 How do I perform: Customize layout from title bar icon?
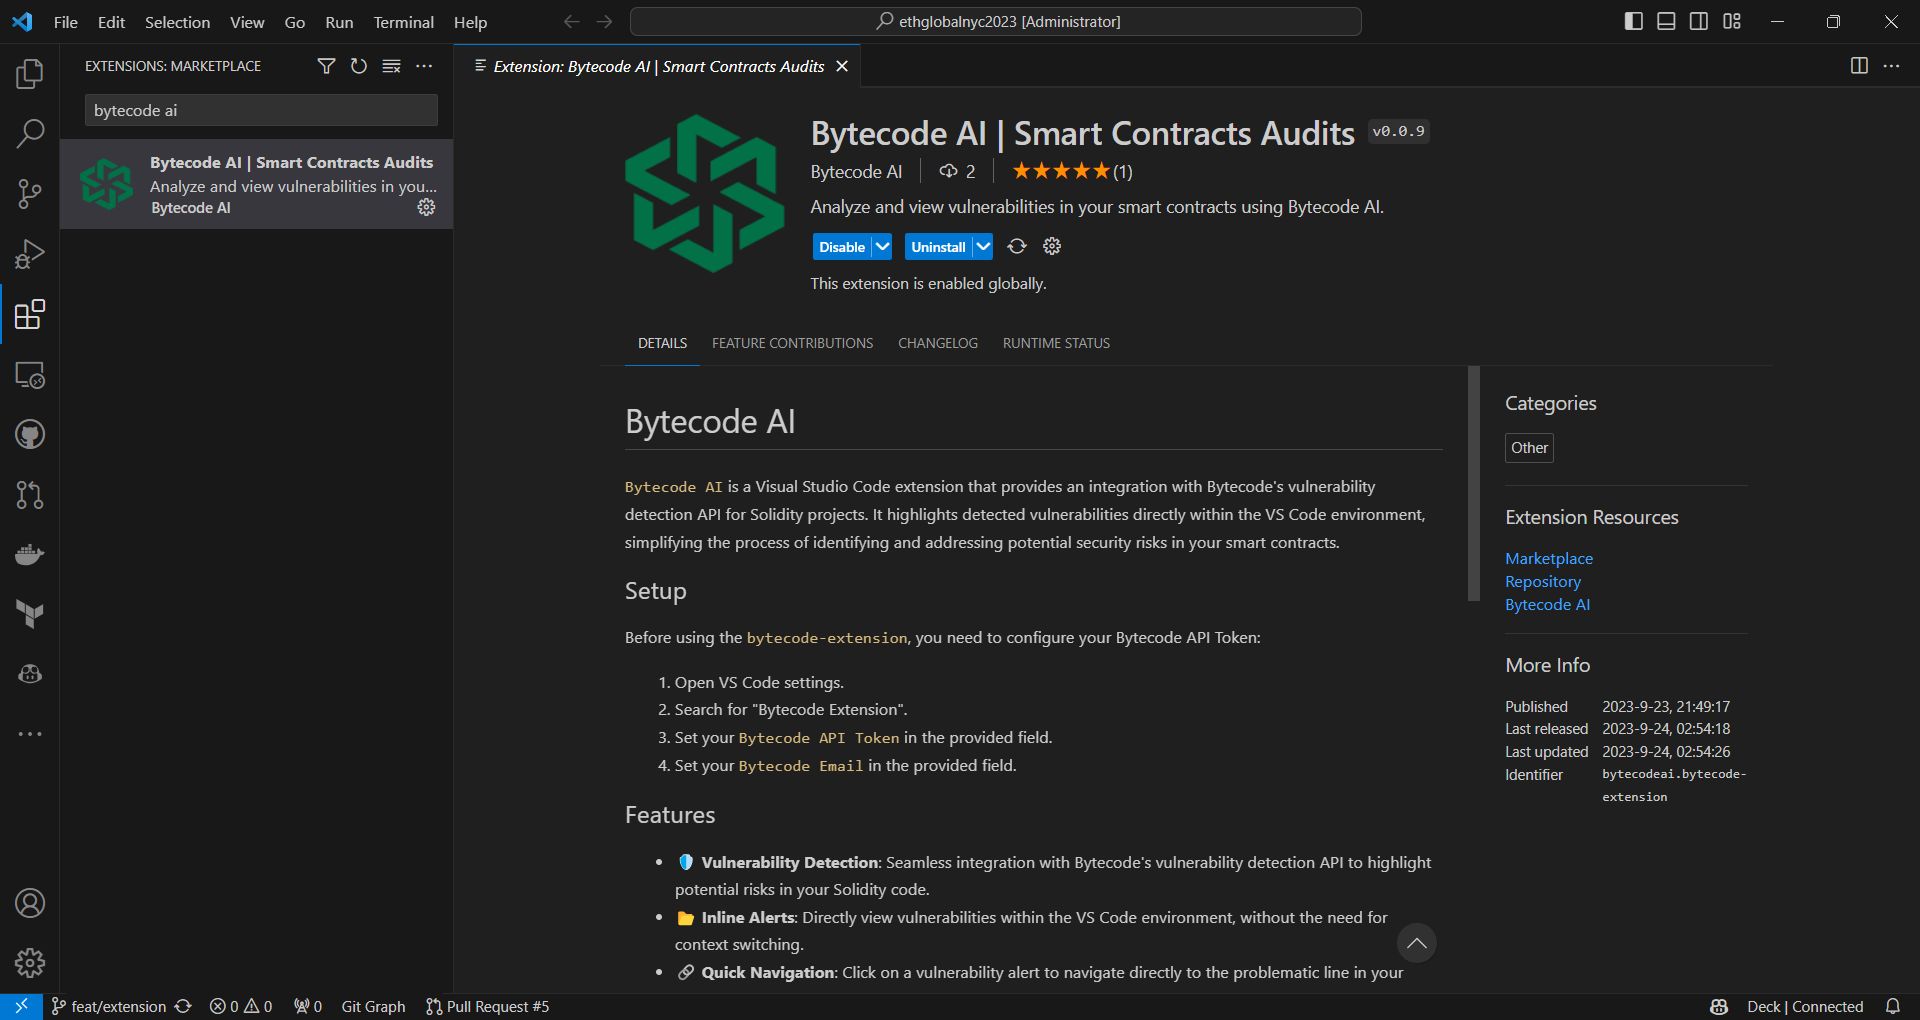coord(1732,21)
